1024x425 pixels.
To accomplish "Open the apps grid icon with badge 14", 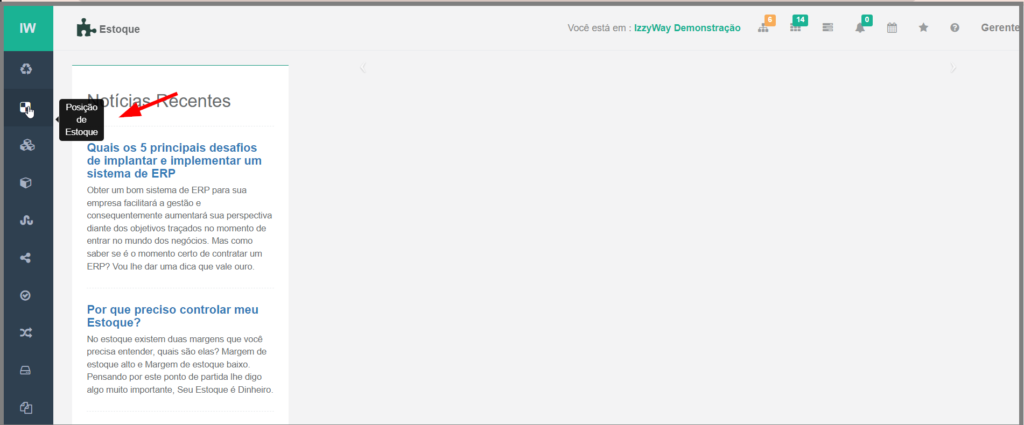I will tap(796, 28).
